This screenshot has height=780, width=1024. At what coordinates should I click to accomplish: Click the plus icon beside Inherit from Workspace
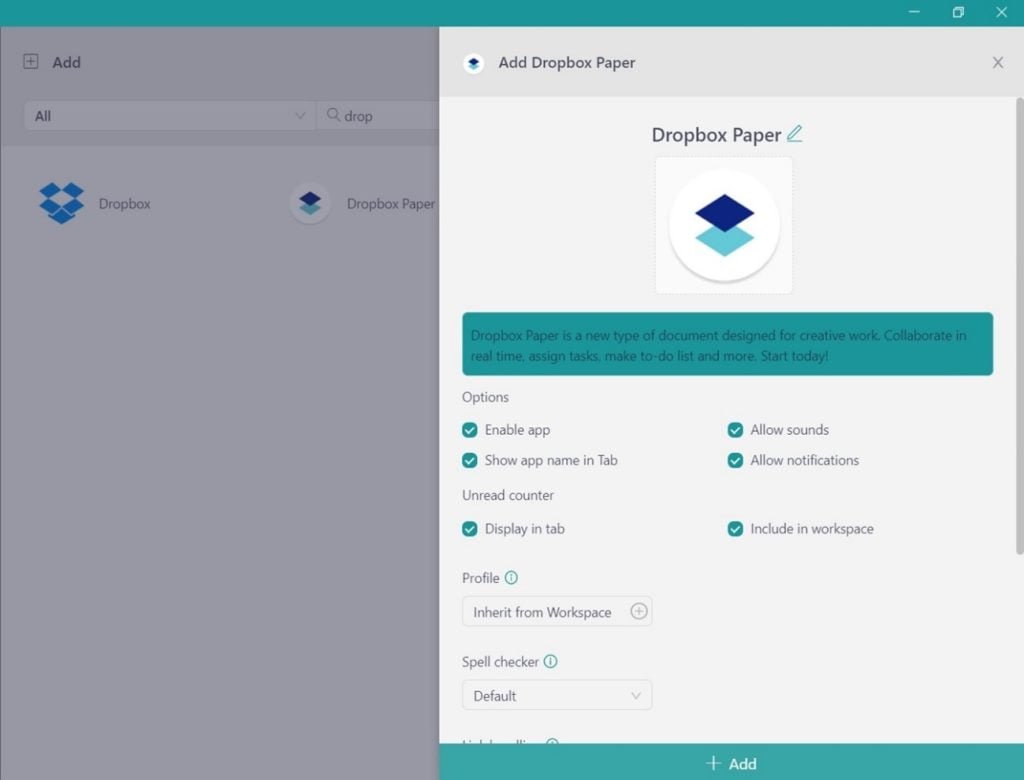[639, 611]
